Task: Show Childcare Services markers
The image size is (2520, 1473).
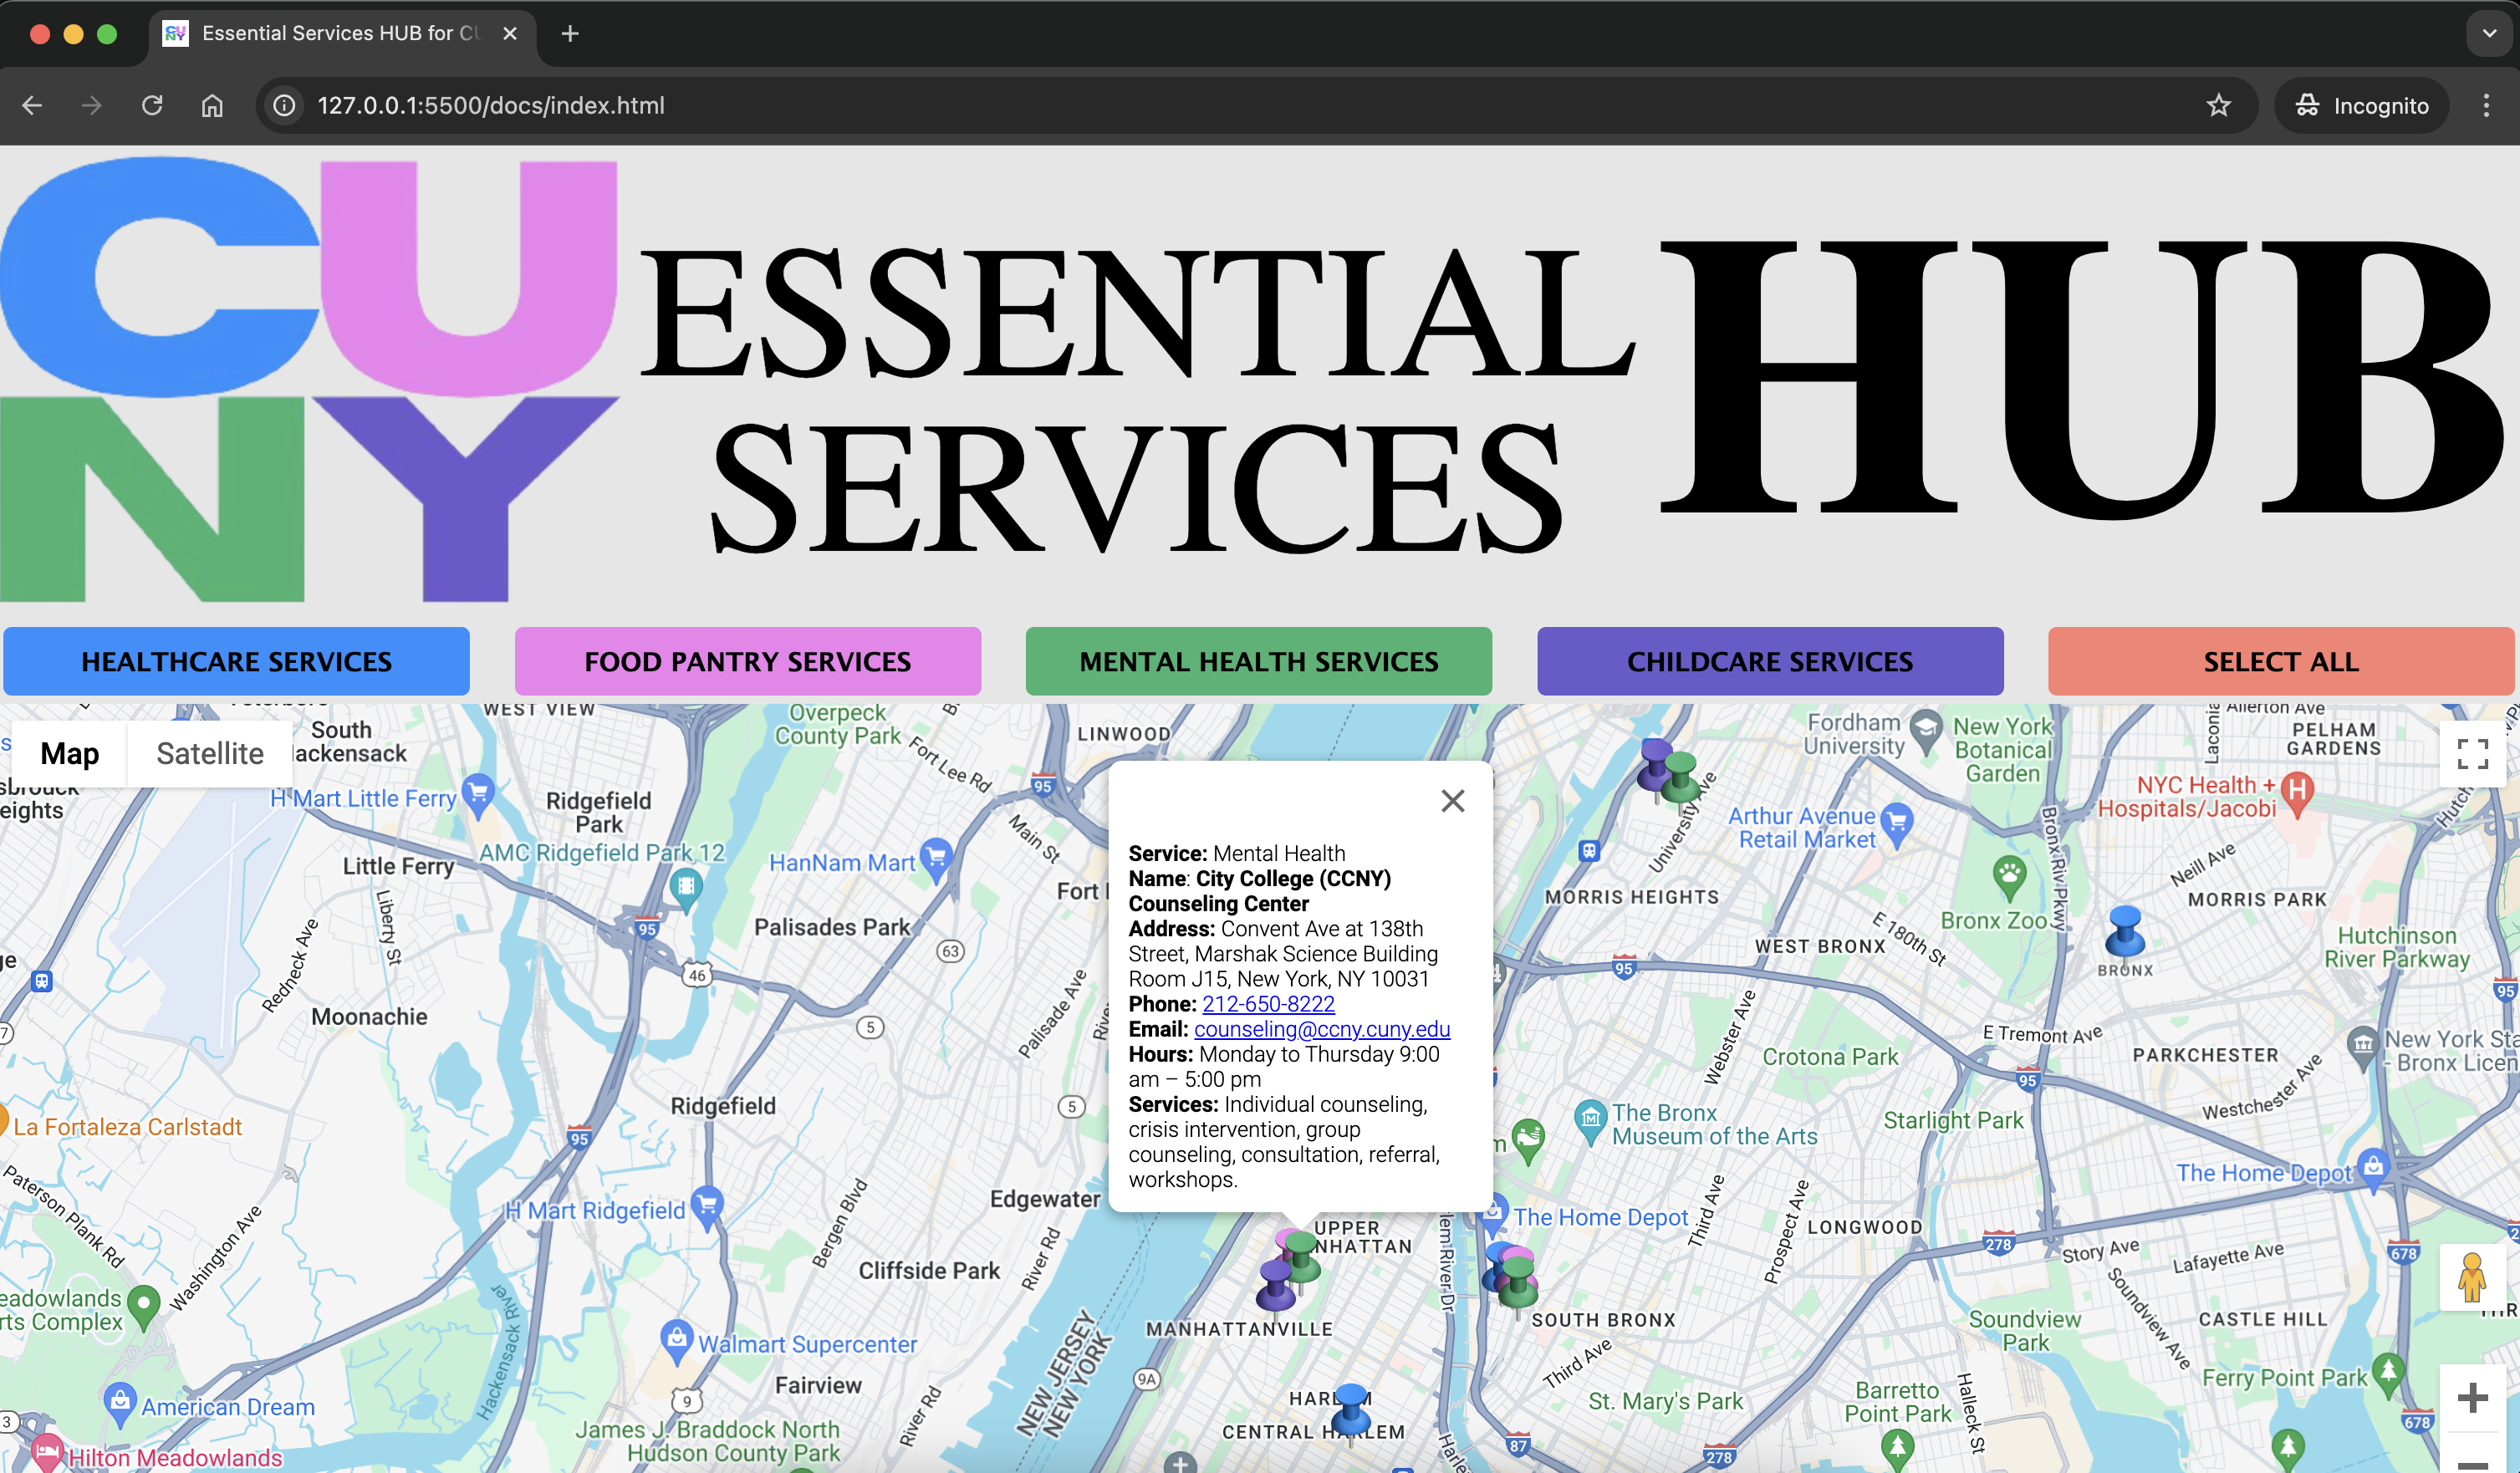Action: pos(1769,661)
